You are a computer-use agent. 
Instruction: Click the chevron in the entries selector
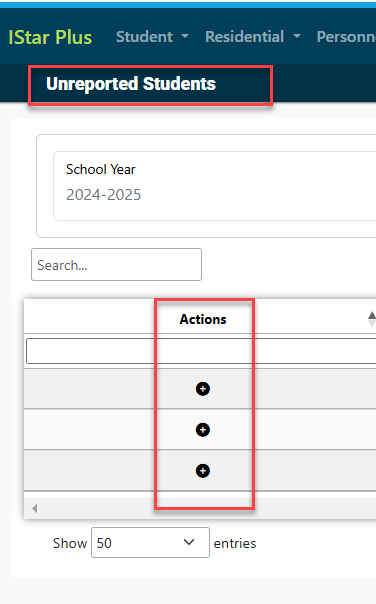(x=189, y=542)
